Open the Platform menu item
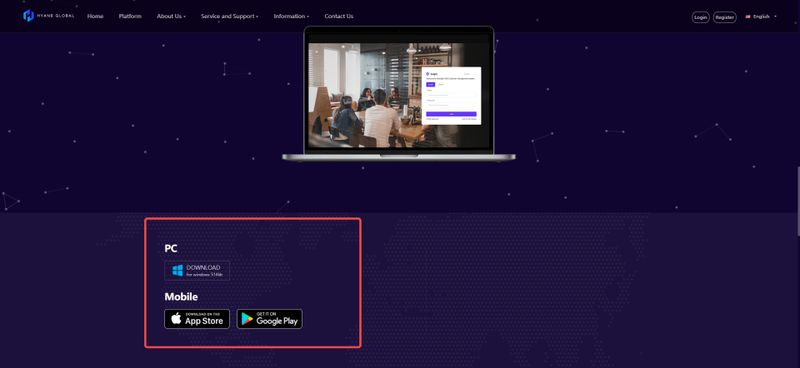800x368 pixels. pos(130,16)
